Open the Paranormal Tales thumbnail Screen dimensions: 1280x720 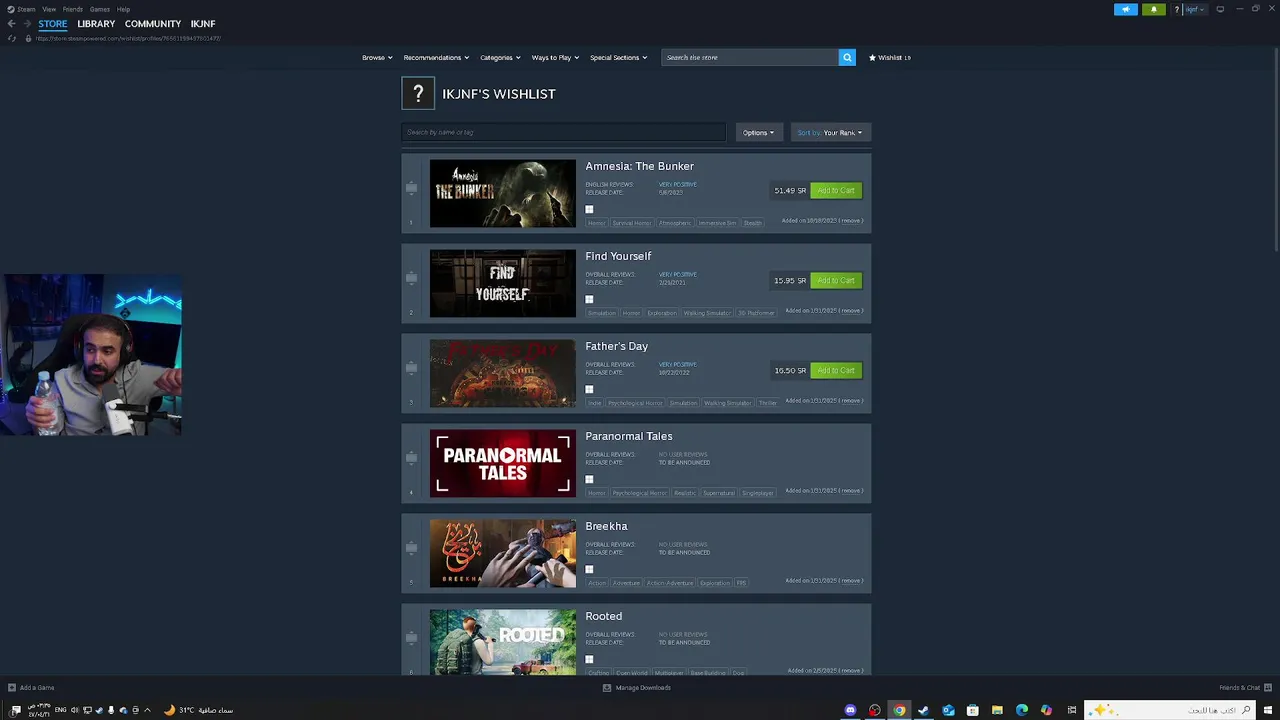tap(503, 463)
